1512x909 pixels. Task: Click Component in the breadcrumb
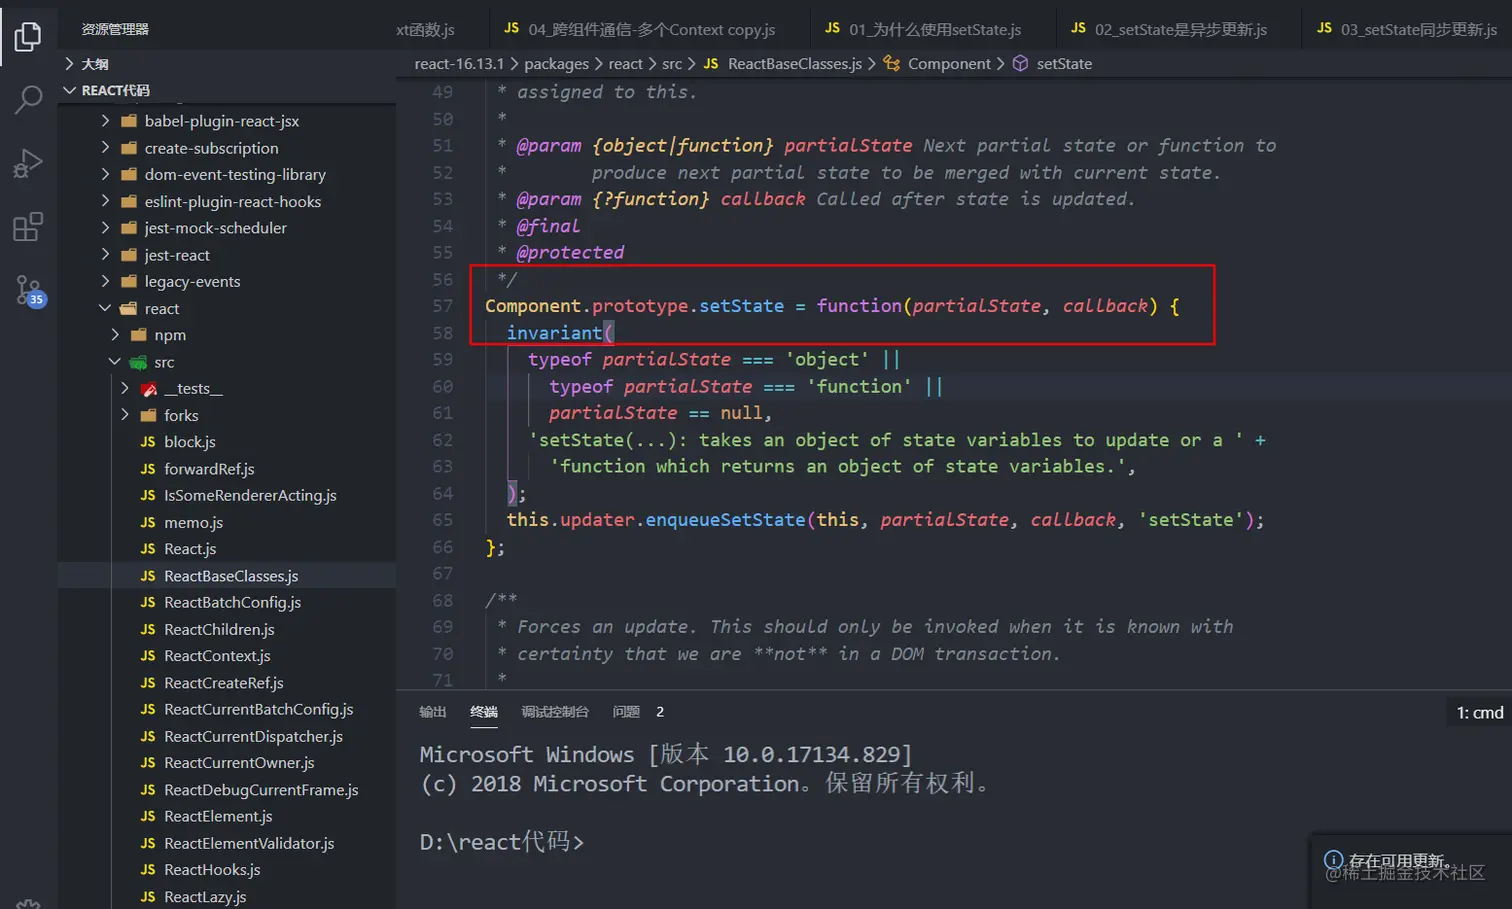949,64
